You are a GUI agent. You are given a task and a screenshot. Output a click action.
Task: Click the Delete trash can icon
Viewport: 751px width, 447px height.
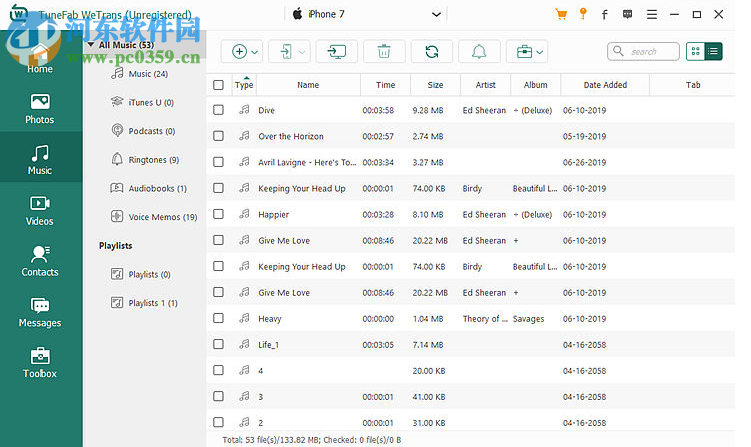(x=384, y=51)
